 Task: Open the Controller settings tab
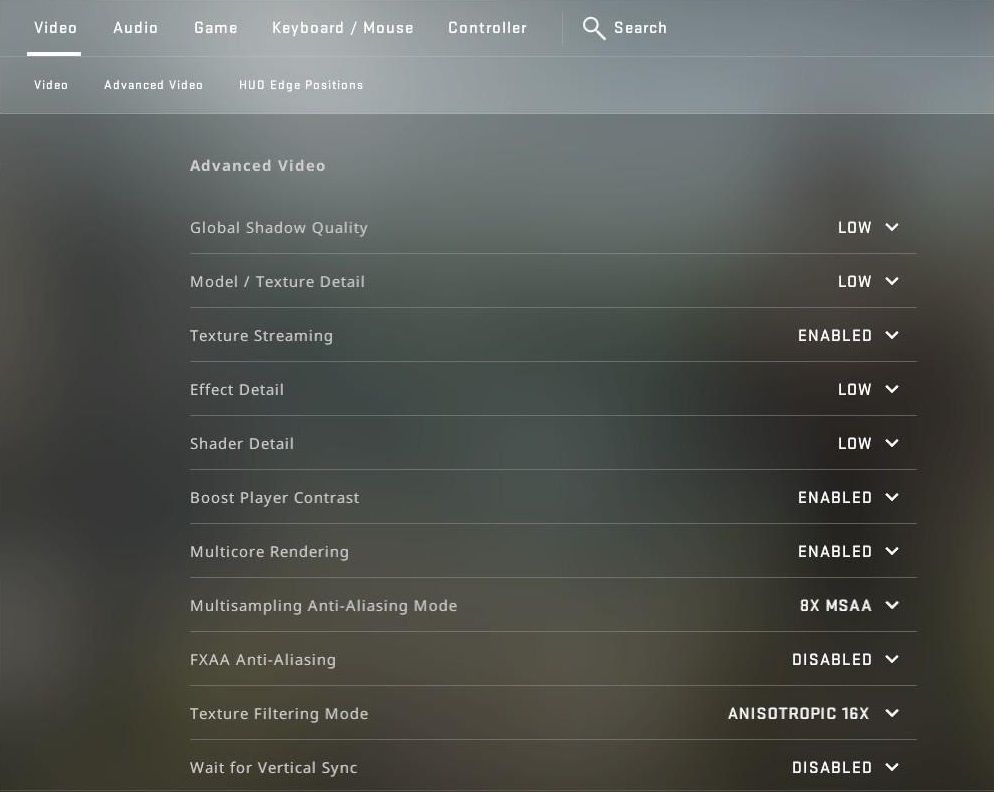click(x=487, y=28)
